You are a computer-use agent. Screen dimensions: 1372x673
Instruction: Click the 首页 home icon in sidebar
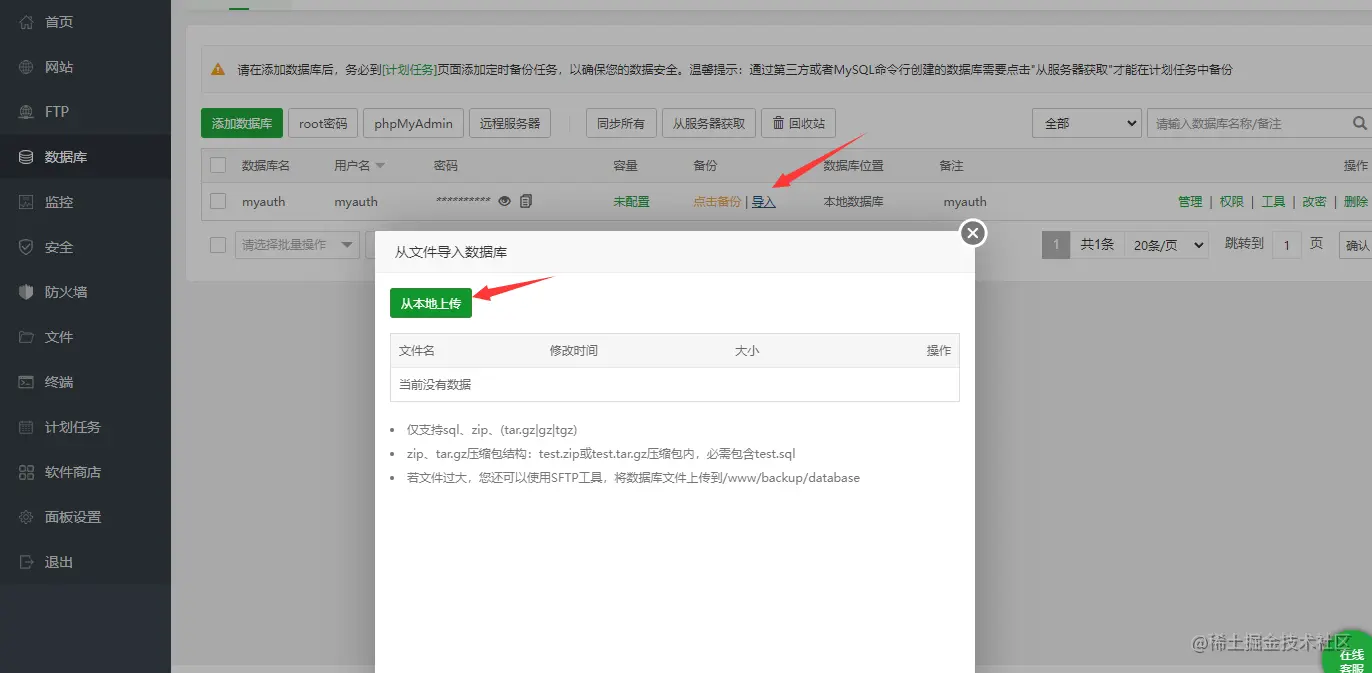26,22
